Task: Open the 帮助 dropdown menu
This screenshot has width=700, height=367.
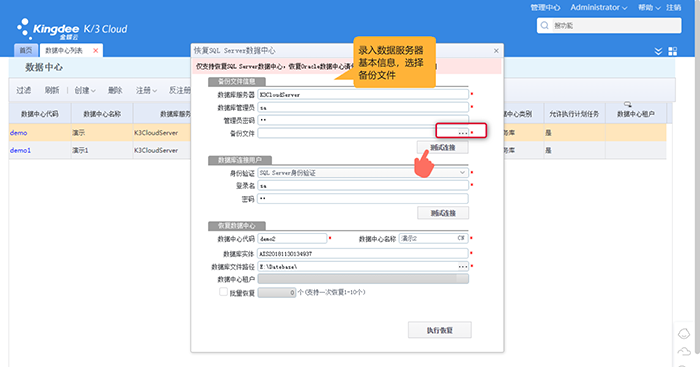Action: pos(649,8)
